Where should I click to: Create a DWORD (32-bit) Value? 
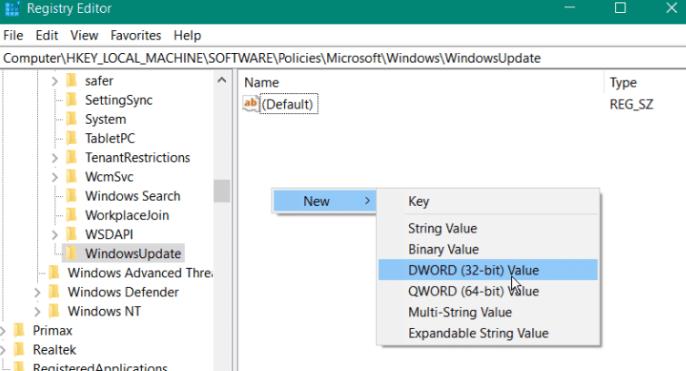(488, 270)
